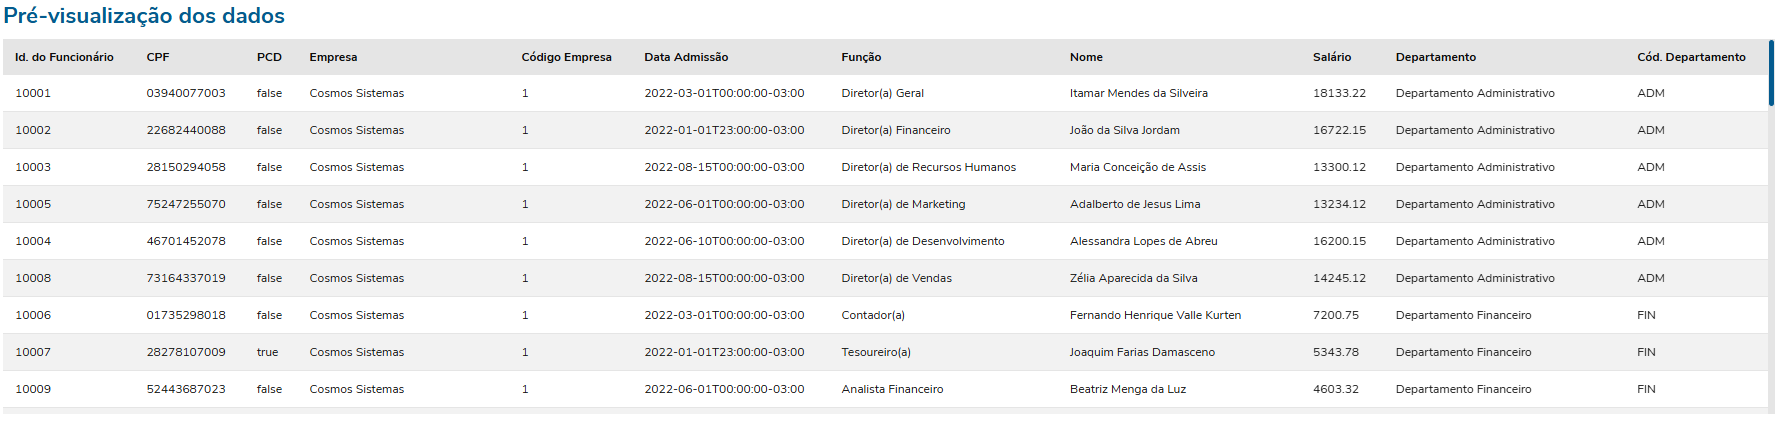Click the PCD value "true" cell
This screenshot has height=421, width=1782.
coord(267,352)
